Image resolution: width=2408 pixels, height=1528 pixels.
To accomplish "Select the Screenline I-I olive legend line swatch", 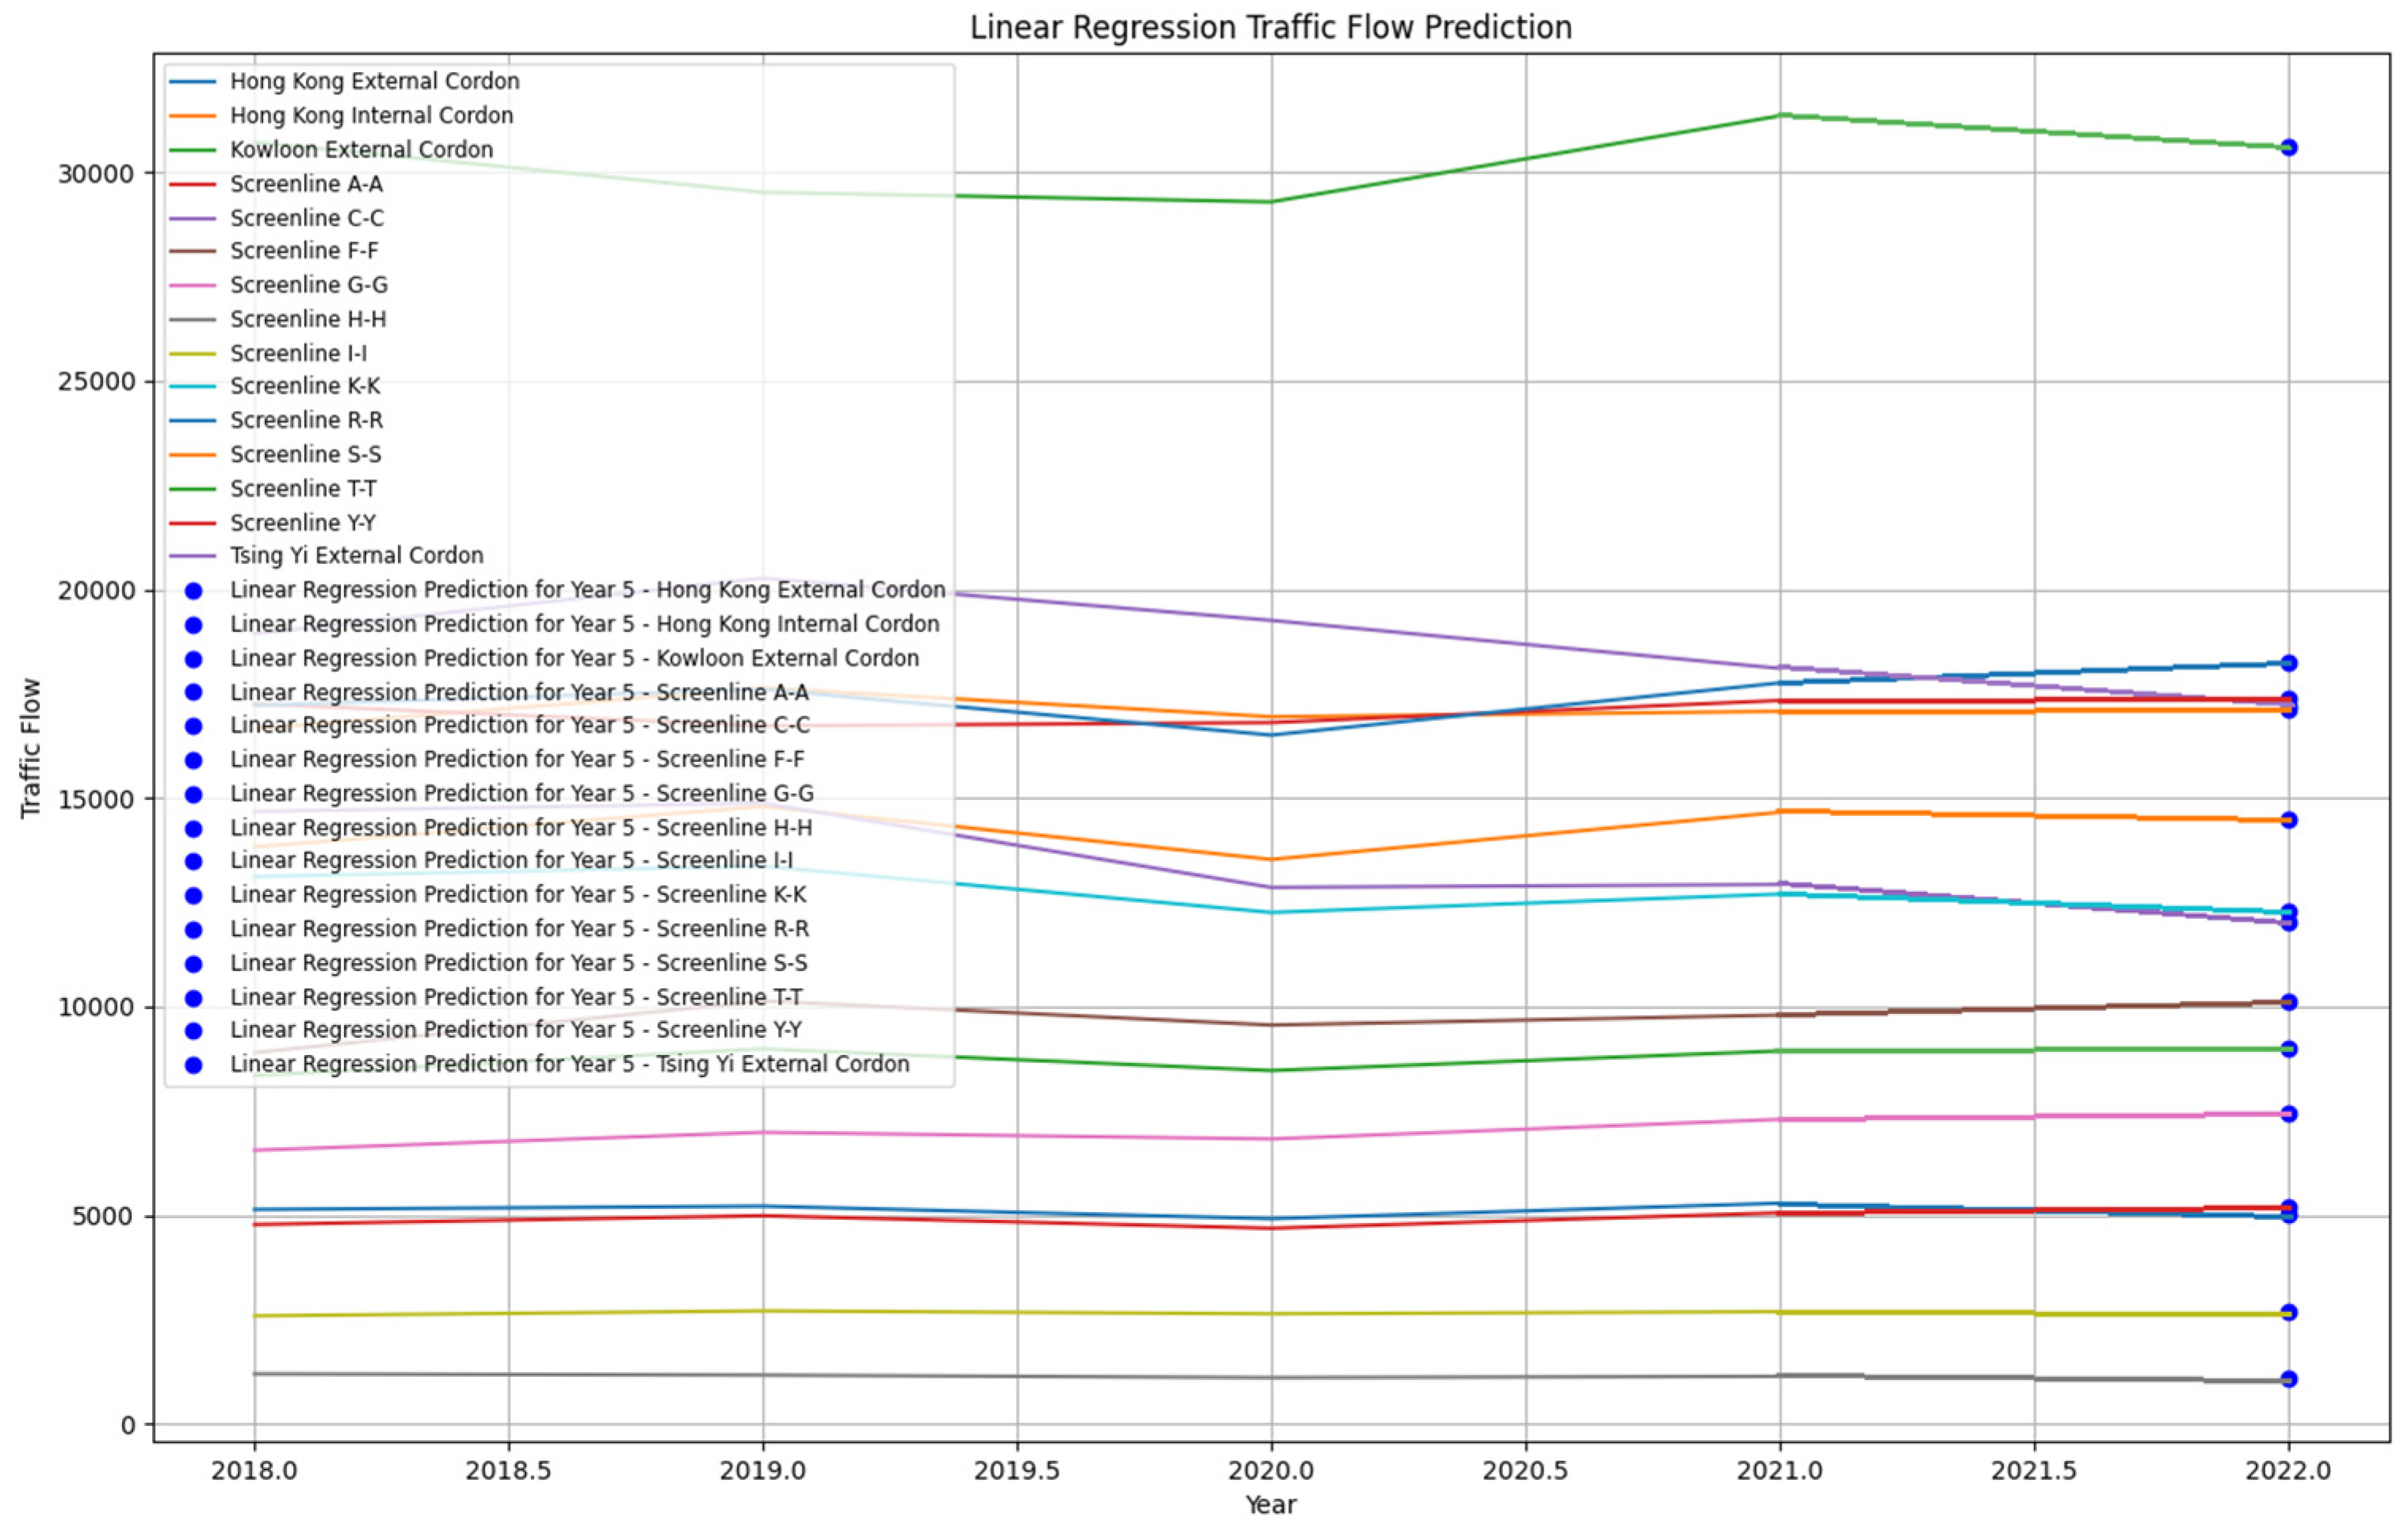I will (193, 354).
